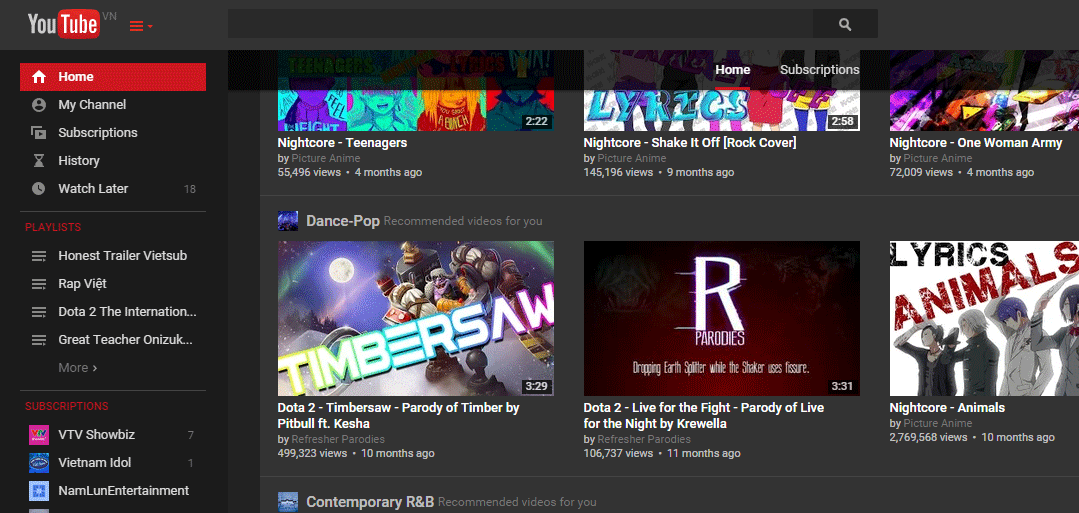
Task: Click the Contemporary R&B channel icon
Action: pyautogui.click(x=288, y=502)
